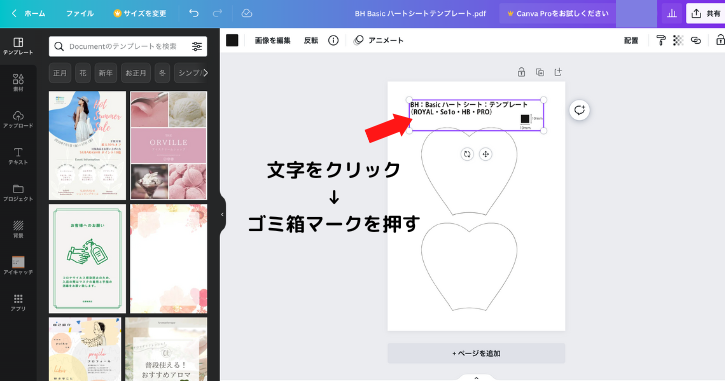Viewport: 725px width, 381px height.
Task: Choose the Hot Summer Sale template
Action: coord(87,145)
